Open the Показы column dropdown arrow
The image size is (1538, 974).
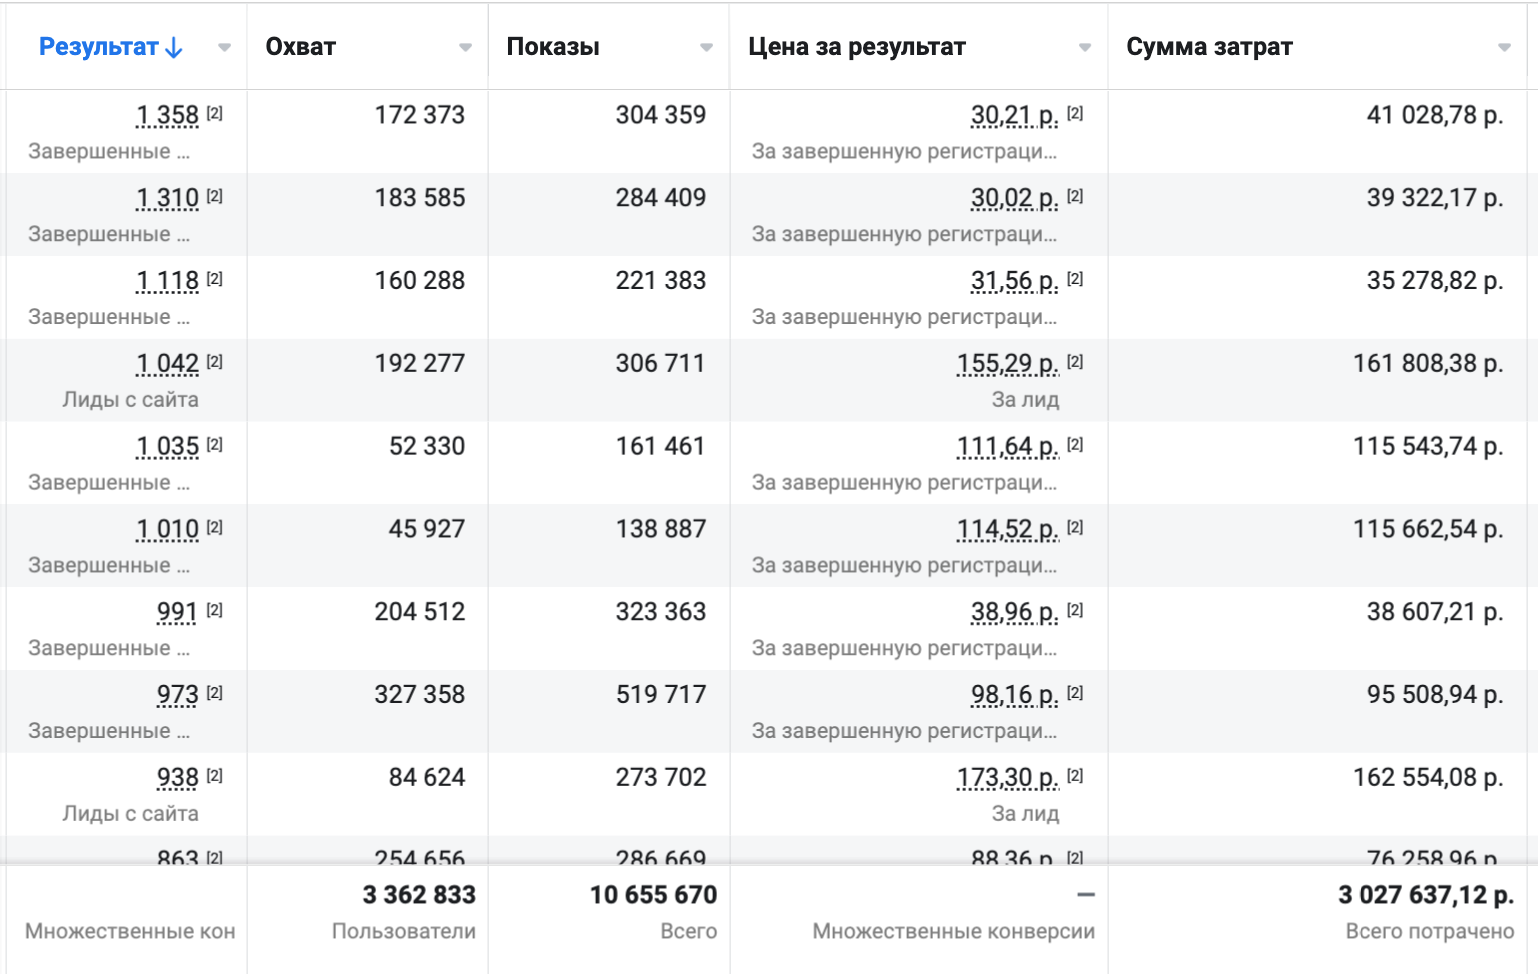click(706, 47)
